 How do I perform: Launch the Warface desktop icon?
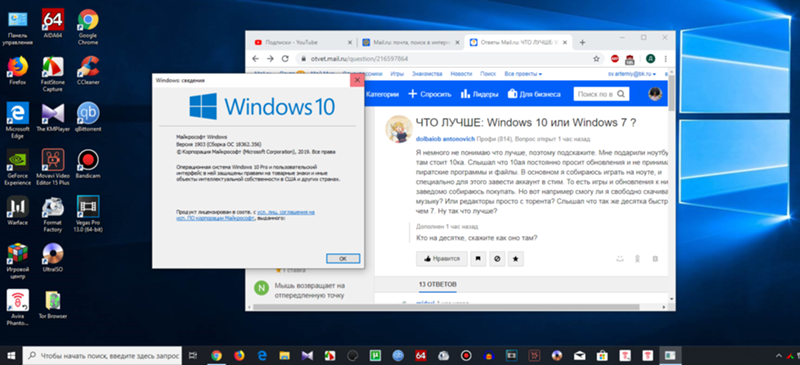click(17, 210)
